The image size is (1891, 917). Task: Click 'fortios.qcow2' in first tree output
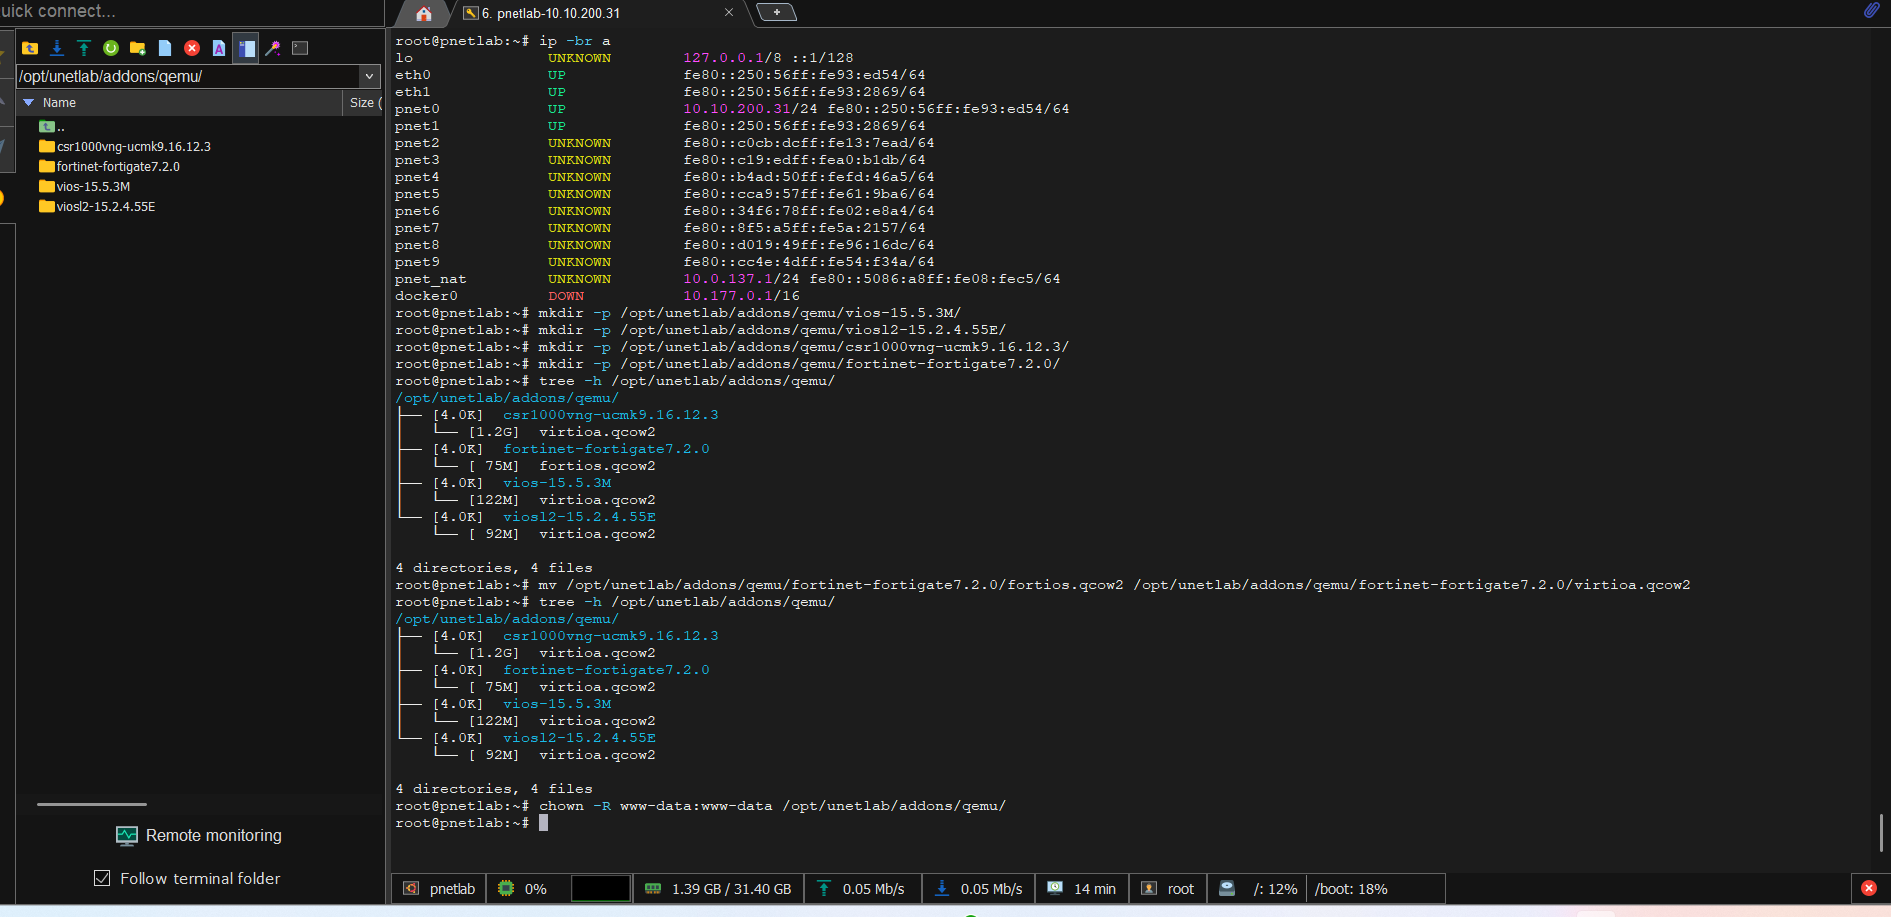[597, 466]
